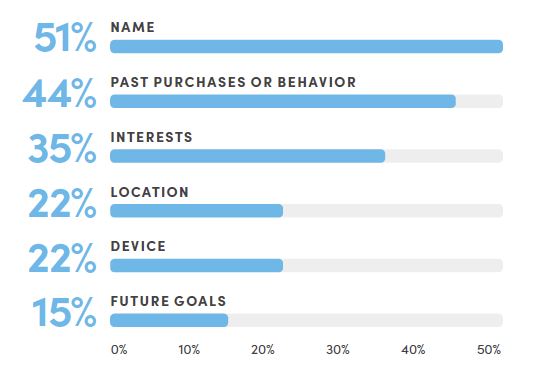Click the NAME bar at 51%

pyautogui.click(x=306, y=46)
